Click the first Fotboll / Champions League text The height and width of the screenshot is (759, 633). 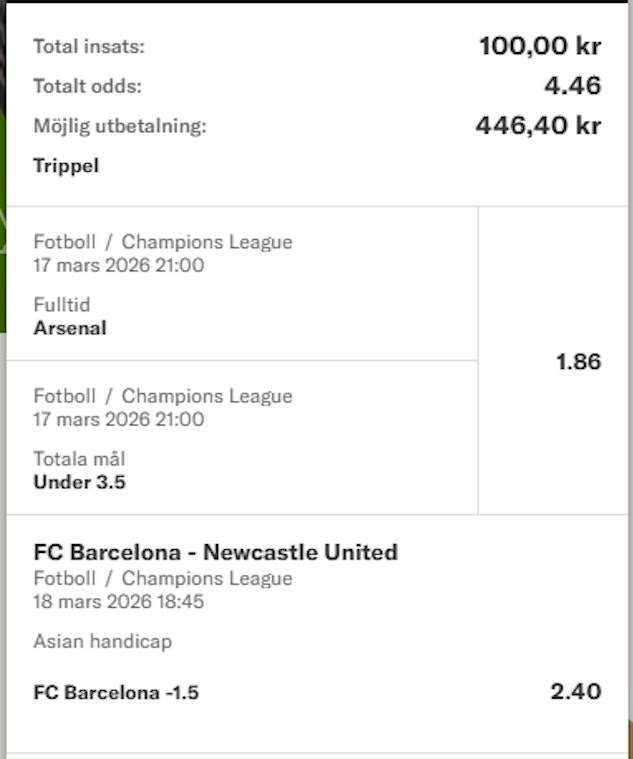(x=163, y=242)
